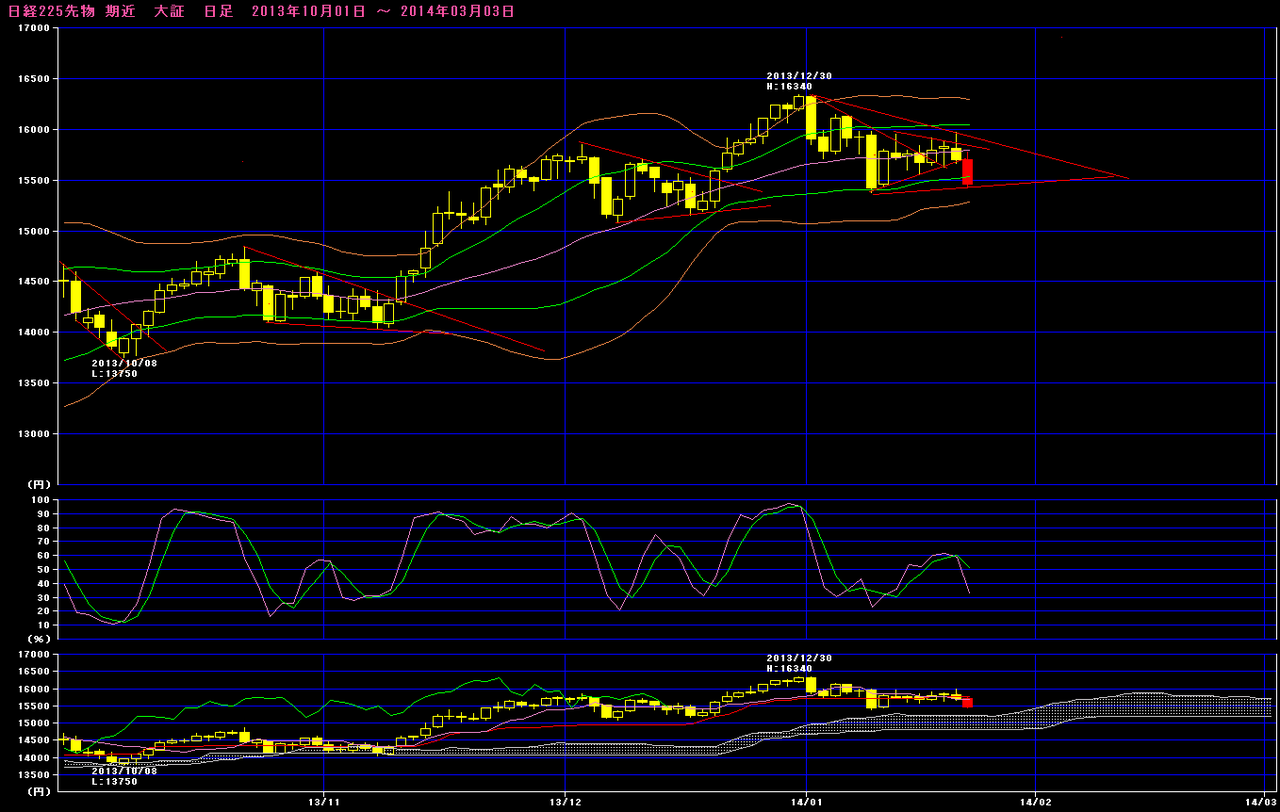Click "16500" on the top price chart axis
The height and width of the screenshot is (812, 1280).
tap(34, 79)
